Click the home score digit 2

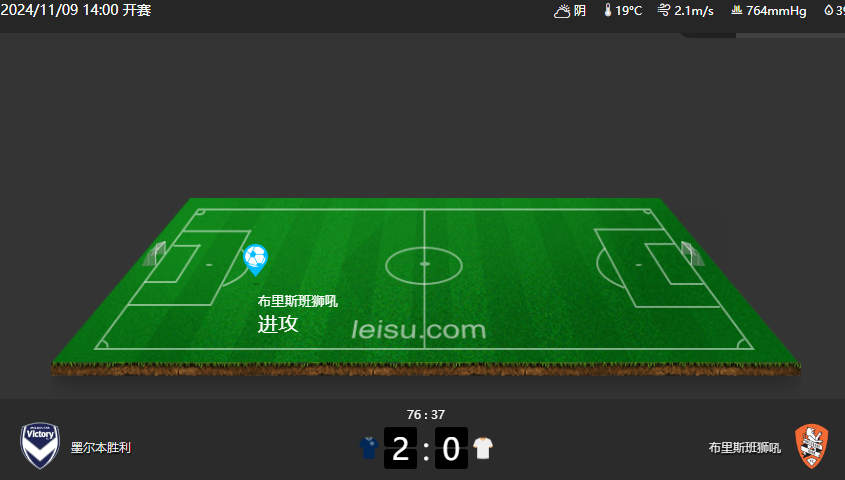click(400, 448)
